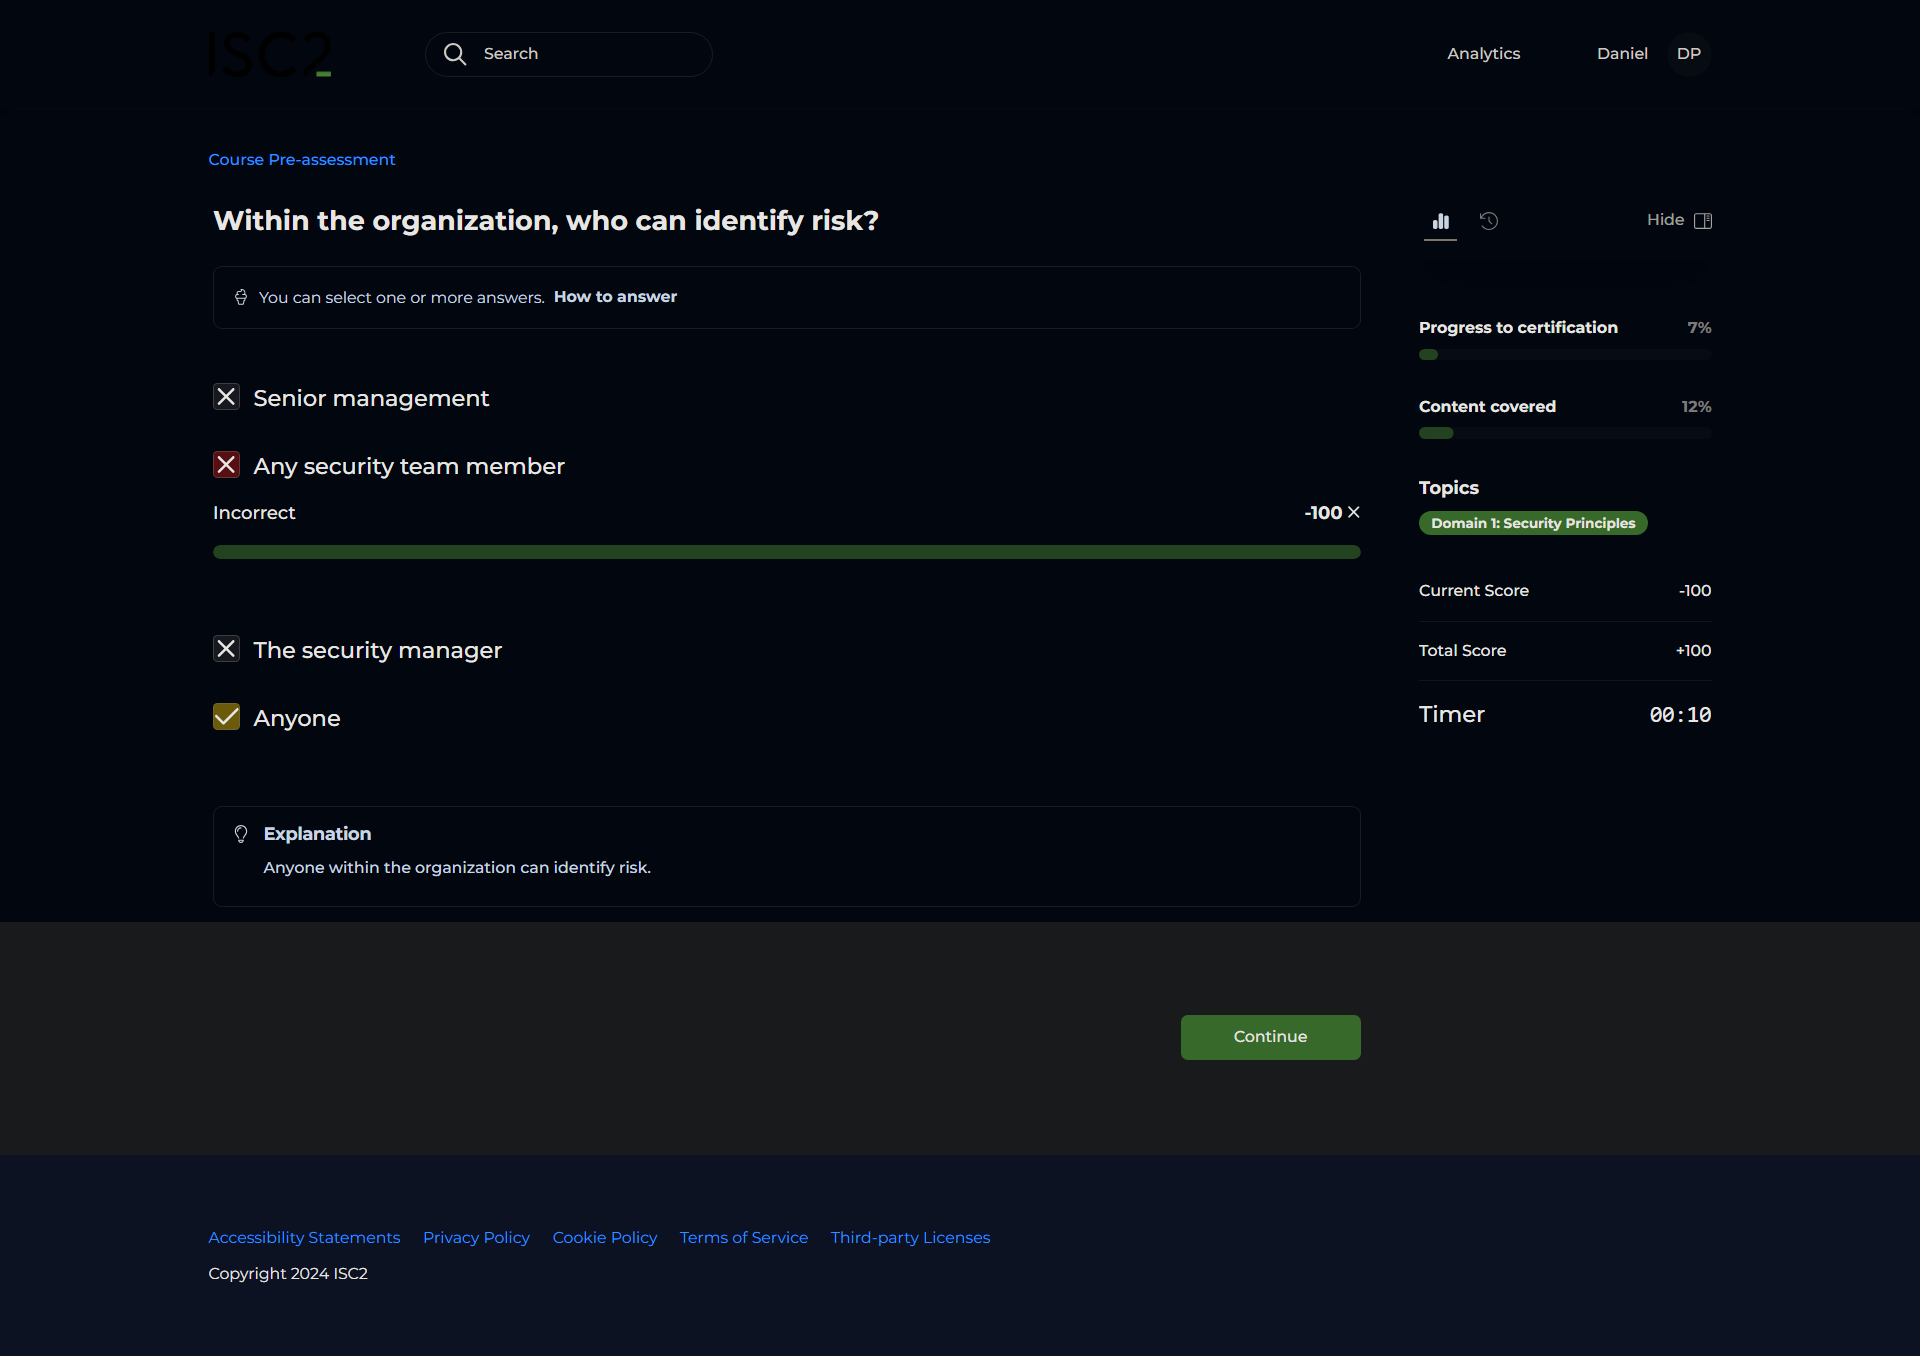Click the ISC2 logo
The height and width of the screenshot is (1356, 1920).
pyautogui.click(x=269, y=54)
